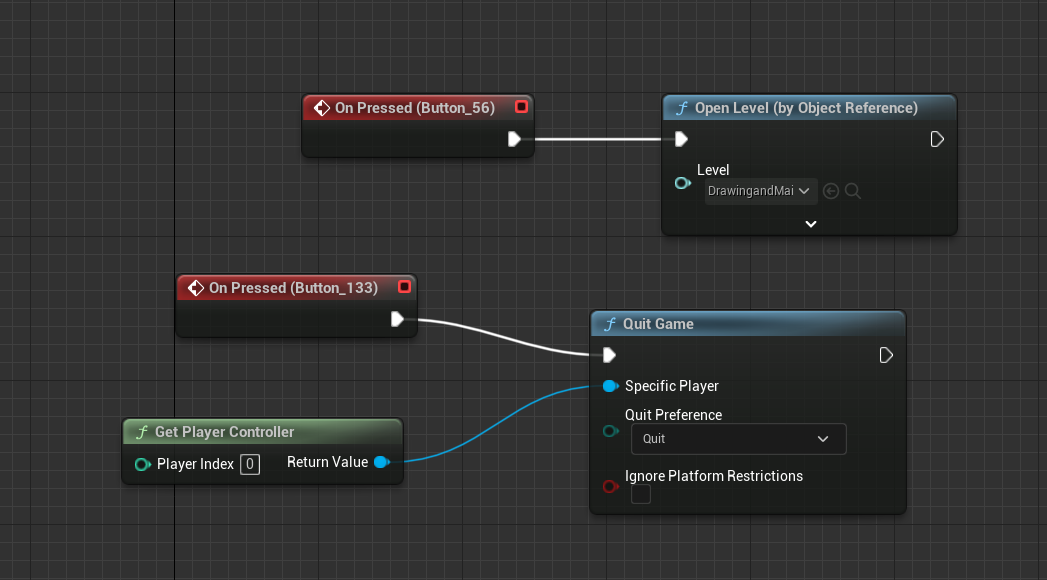Click the Specific Player label
The image size is (1047, 580).
click(x=672, y=386)
